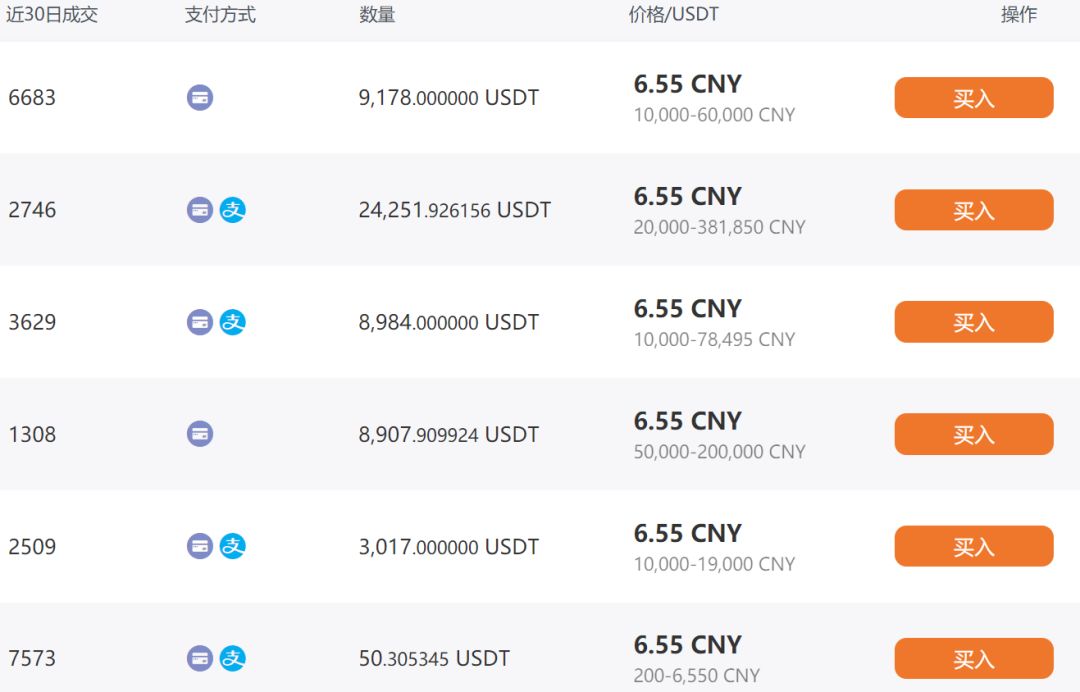Click the 数量 column header
Viewport: 1080px width, 692px height.
click(377, 15)
